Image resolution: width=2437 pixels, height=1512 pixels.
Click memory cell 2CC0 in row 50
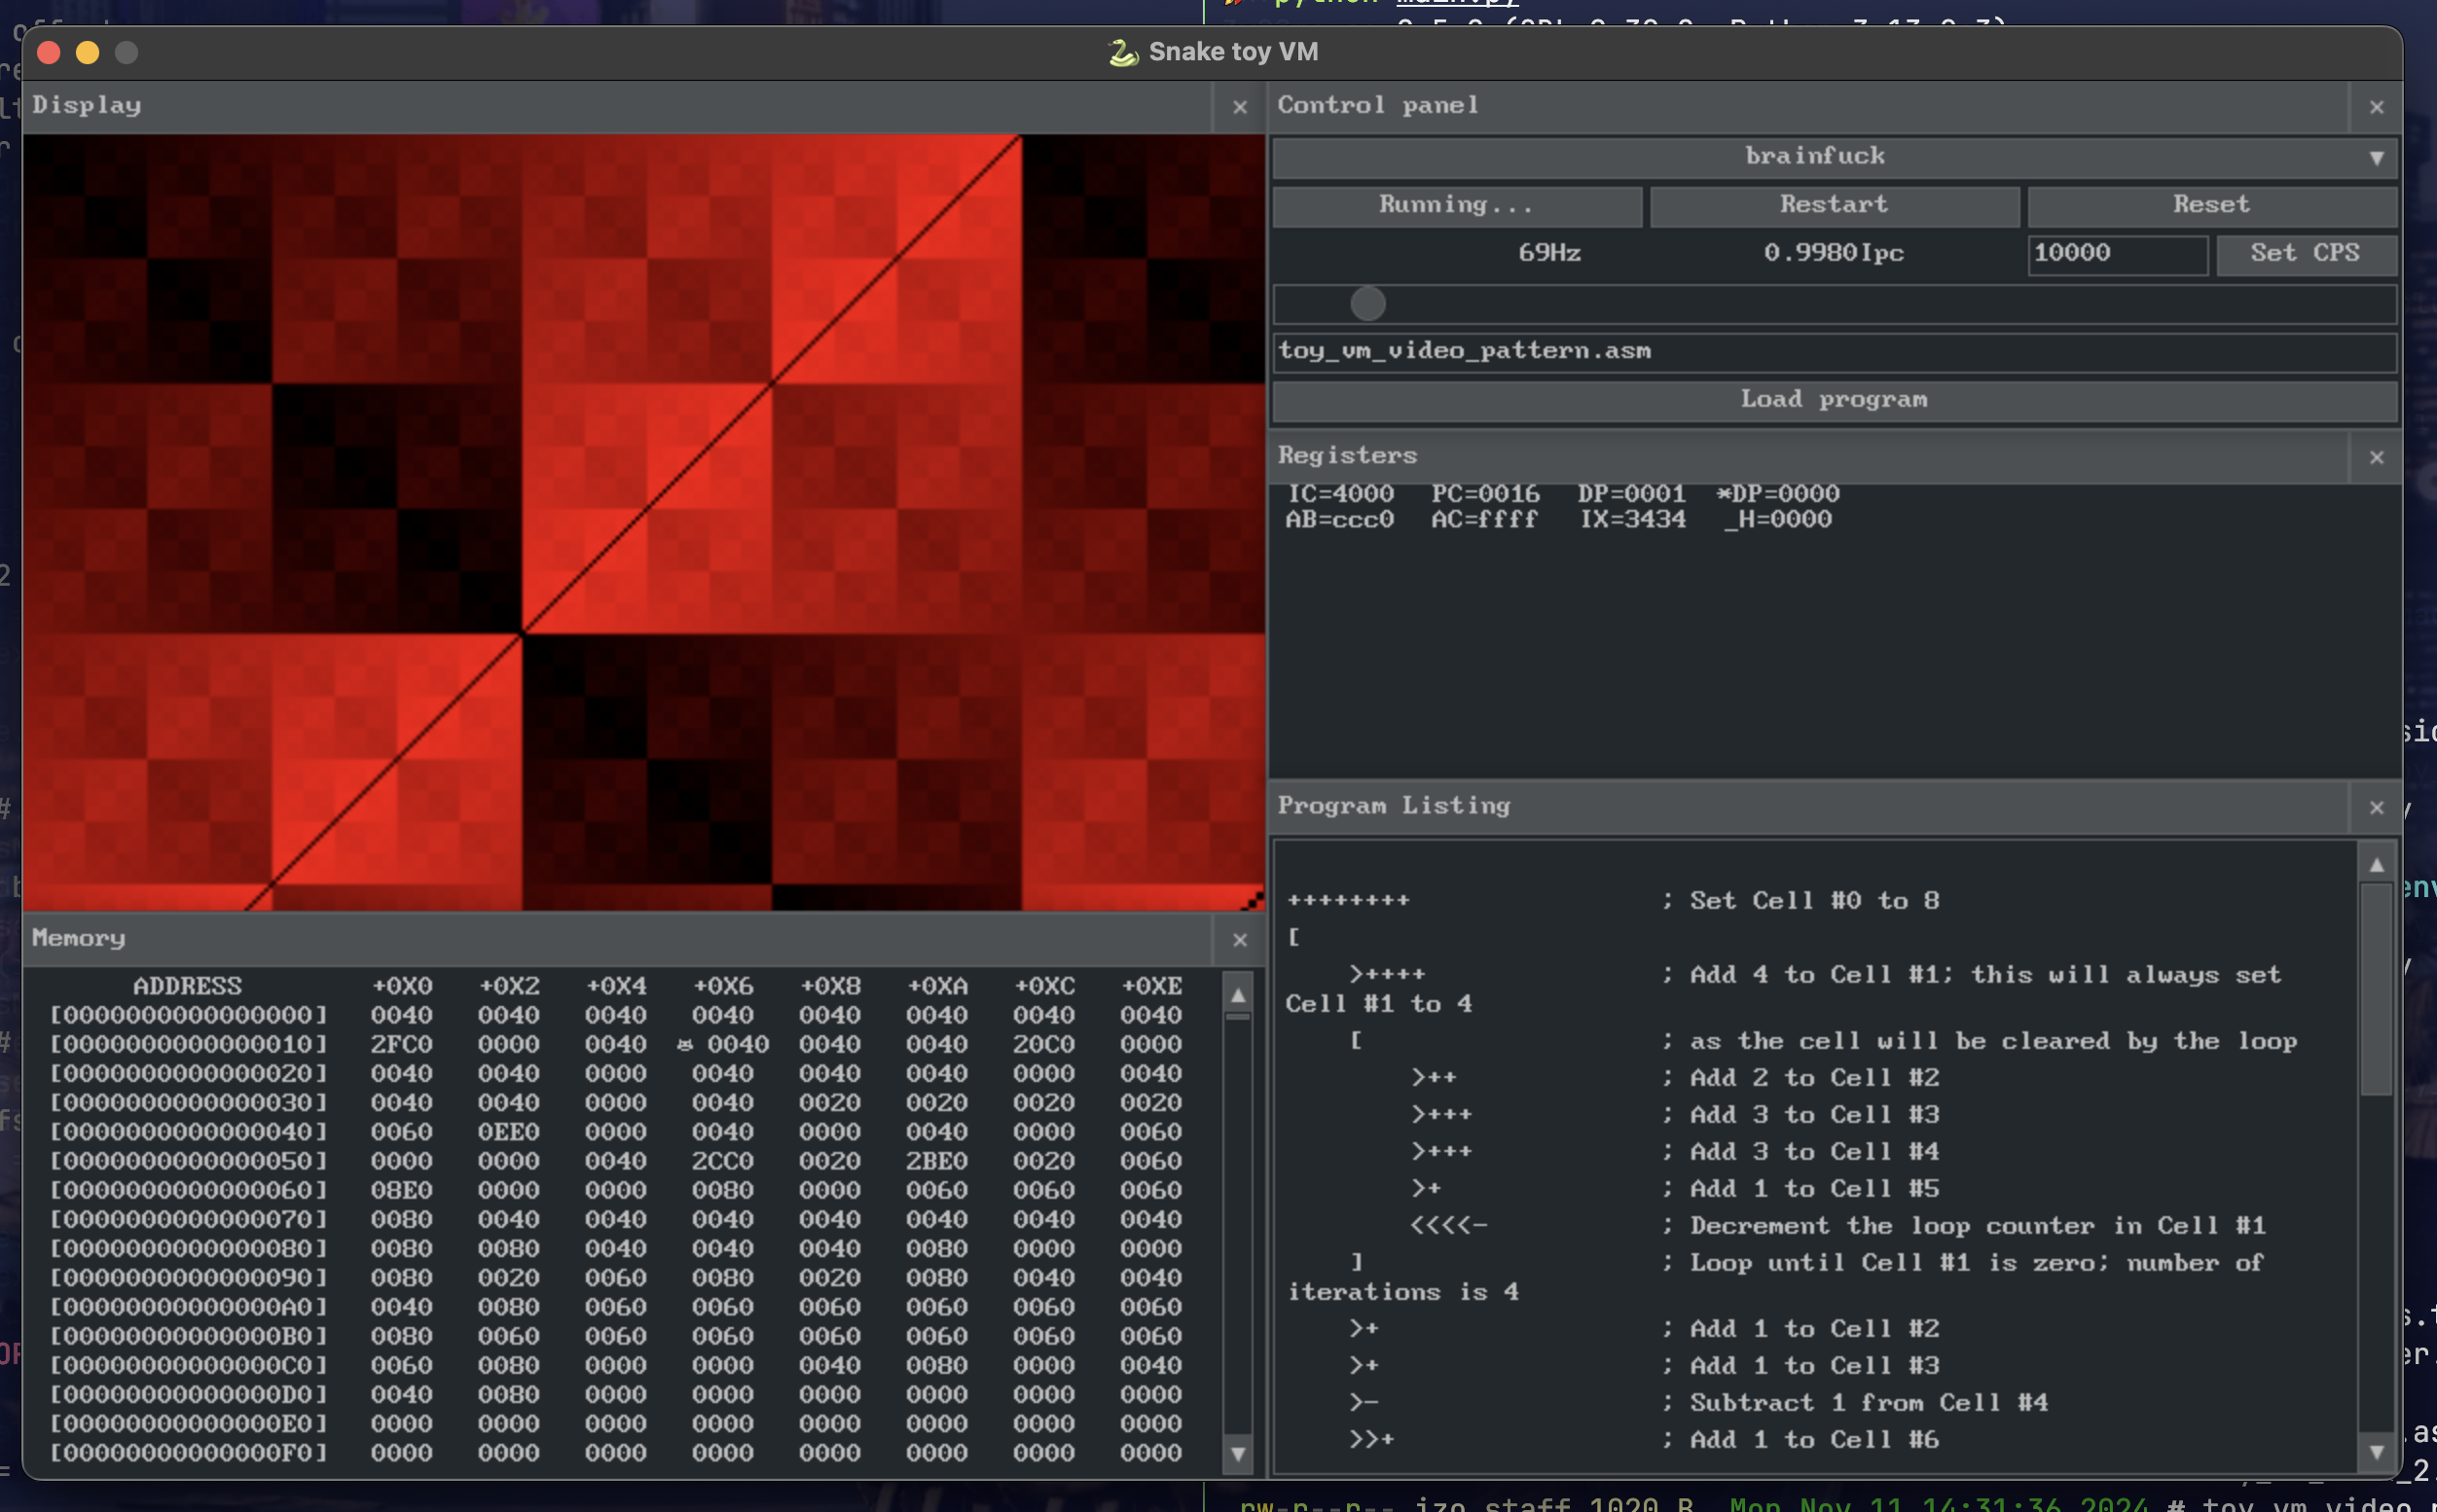click(723, 1161)
